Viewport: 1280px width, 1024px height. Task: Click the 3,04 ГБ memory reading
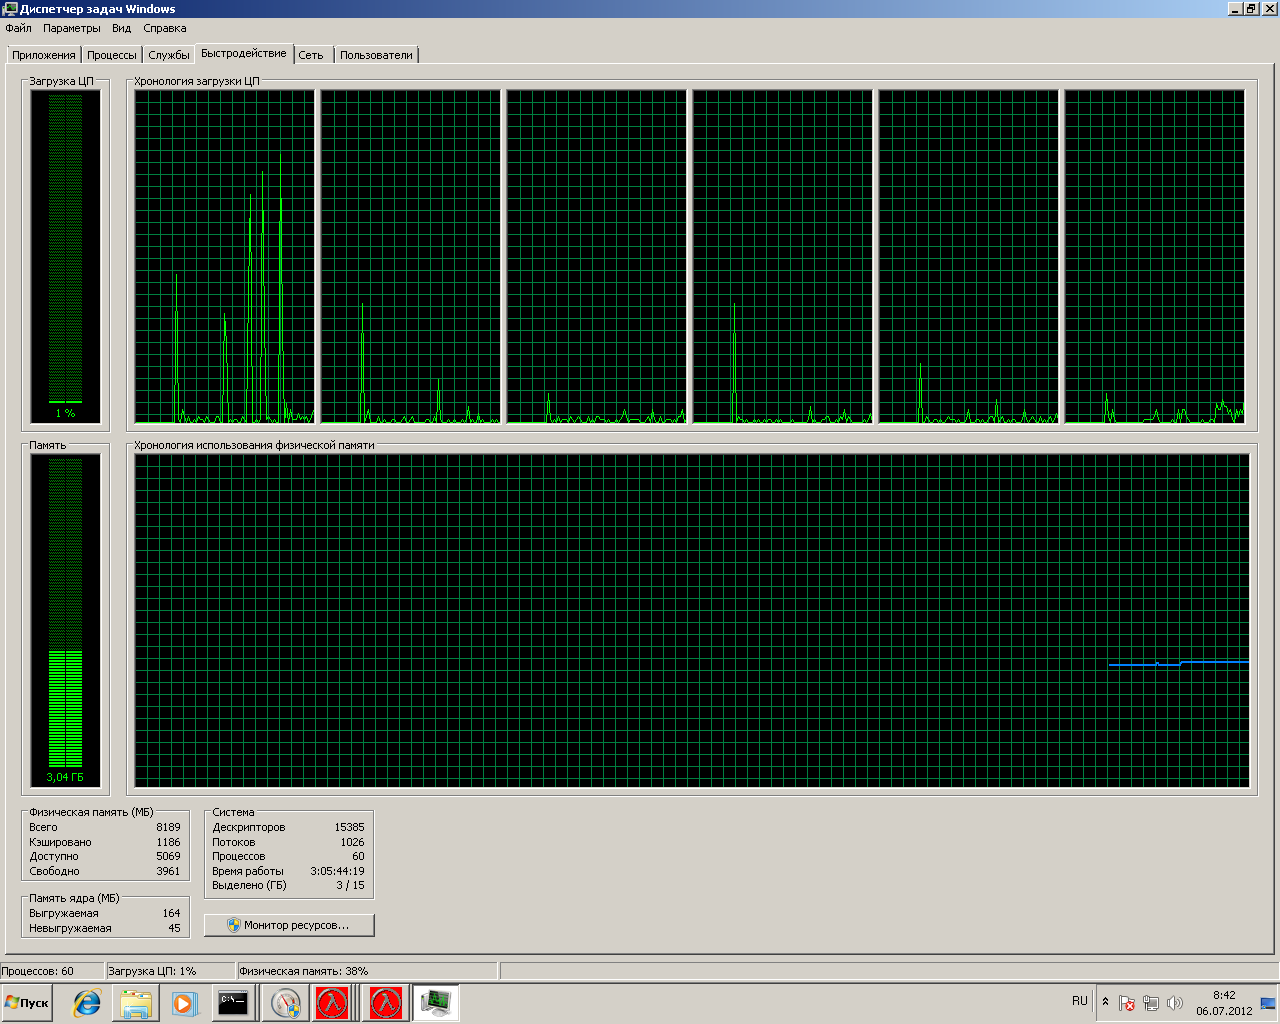tap(65, 777)
